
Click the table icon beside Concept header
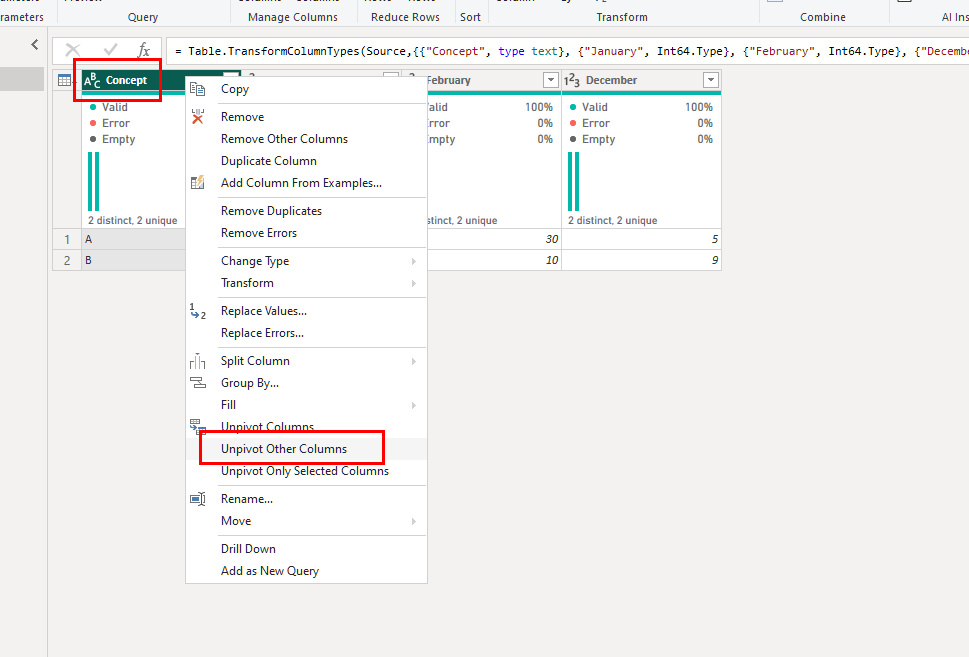coord(64,80)
